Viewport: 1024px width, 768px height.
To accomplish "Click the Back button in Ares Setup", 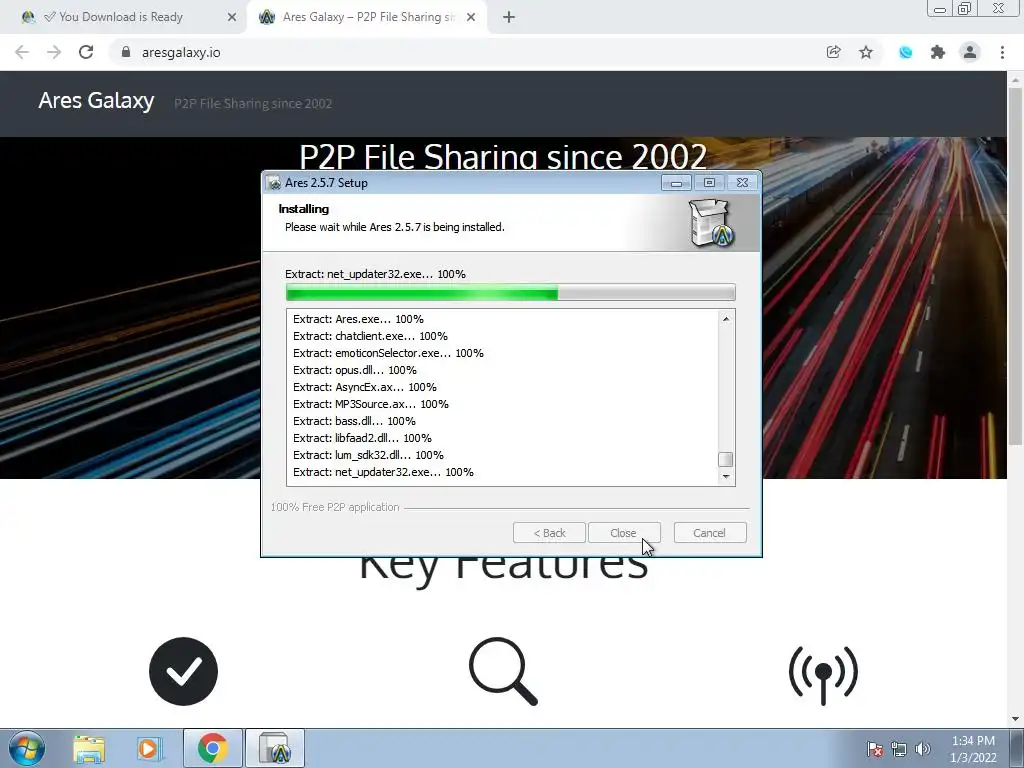I will point(549,533).
